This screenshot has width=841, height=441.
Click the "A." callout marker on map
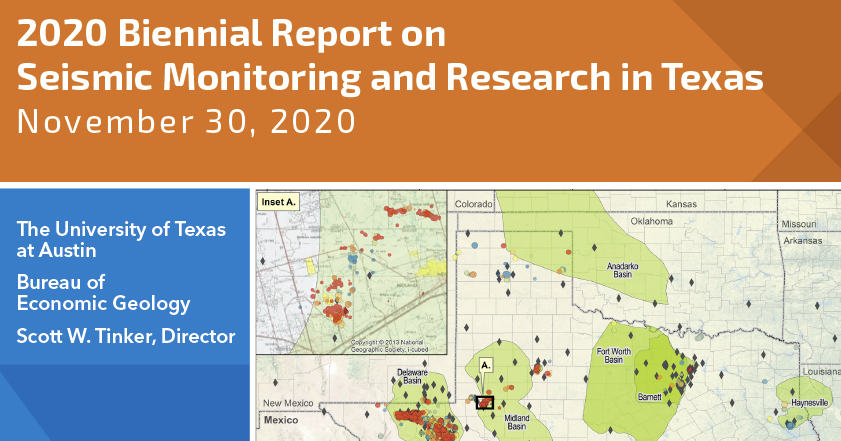pyautogui.click(x=485, y=365)
